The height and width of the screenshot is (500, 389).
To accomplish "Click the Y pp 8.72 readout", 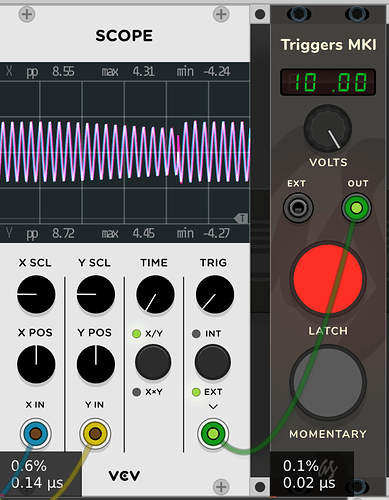I will 50,233.
